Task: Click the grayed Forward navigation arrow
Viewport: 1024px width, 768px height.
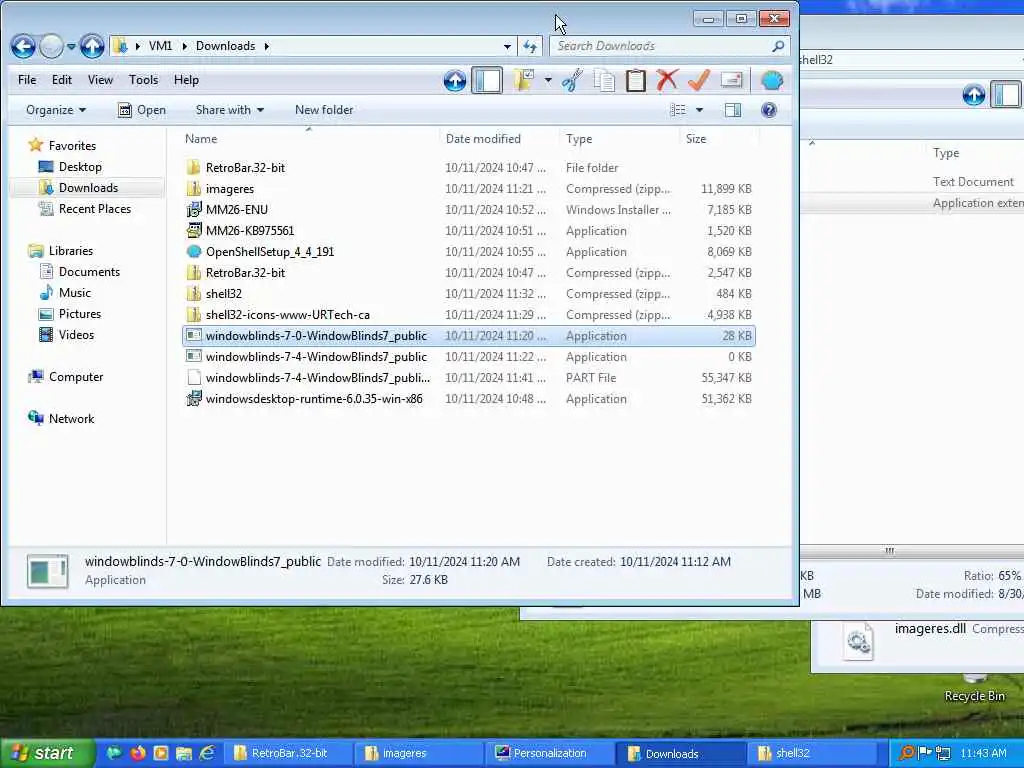Action: [x=51, y=46]
